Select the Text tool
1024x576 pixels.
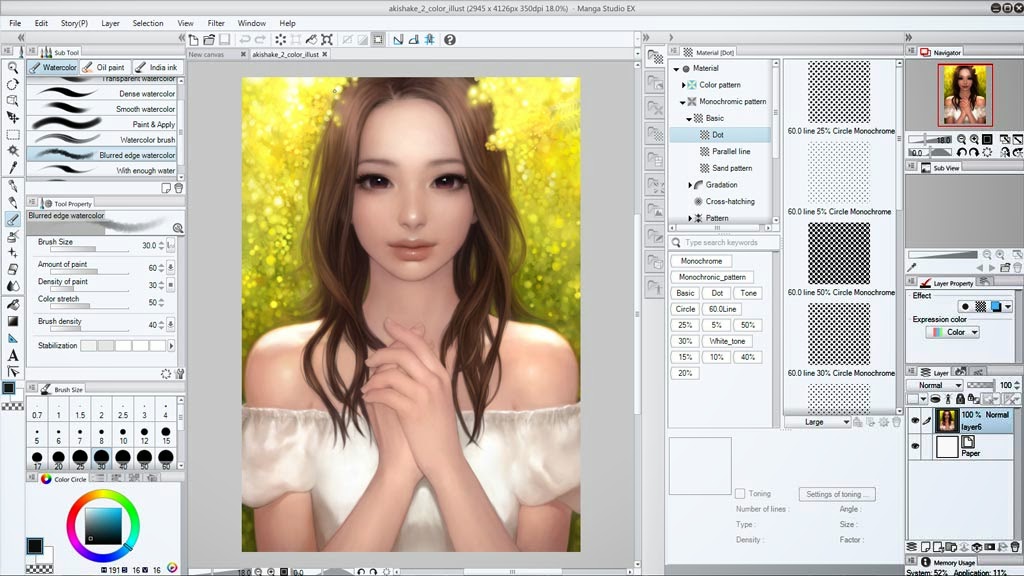(x=12, y=355)
